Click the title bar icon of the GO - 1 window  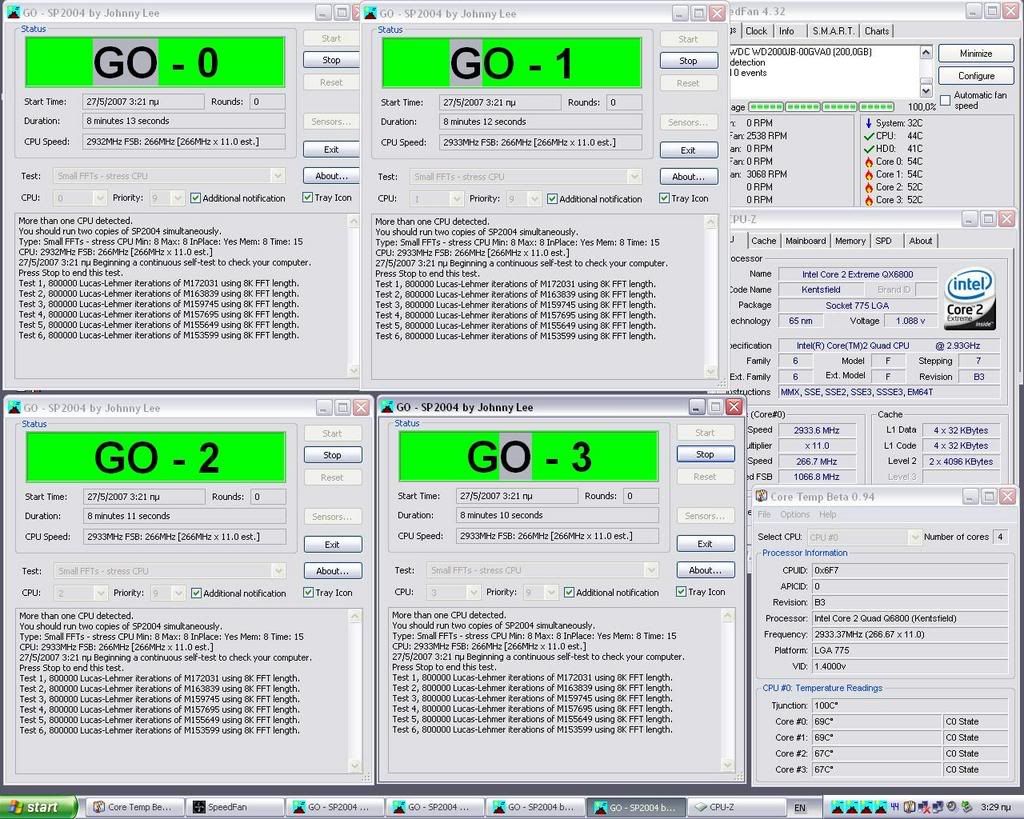point(370,13)
